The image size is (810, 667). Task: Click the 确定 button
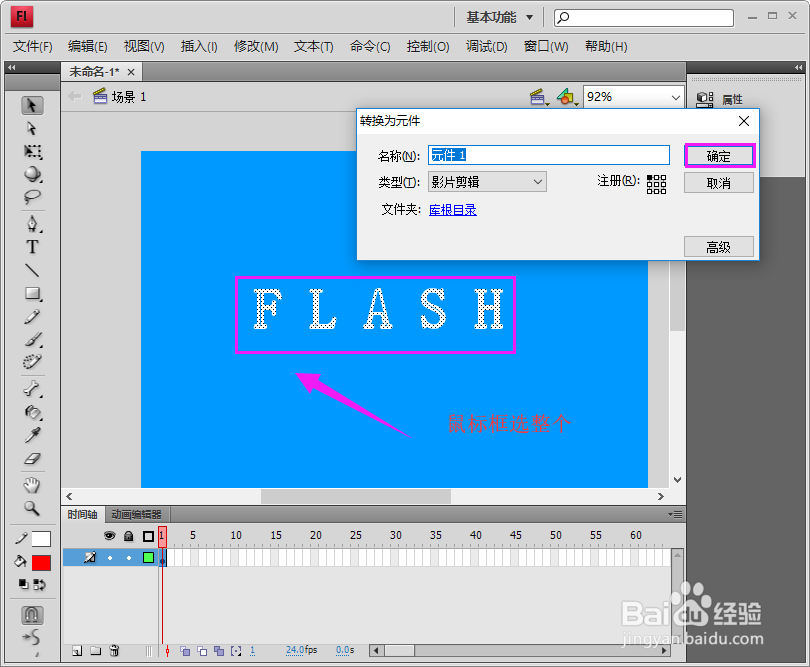(x=719, y=156)
